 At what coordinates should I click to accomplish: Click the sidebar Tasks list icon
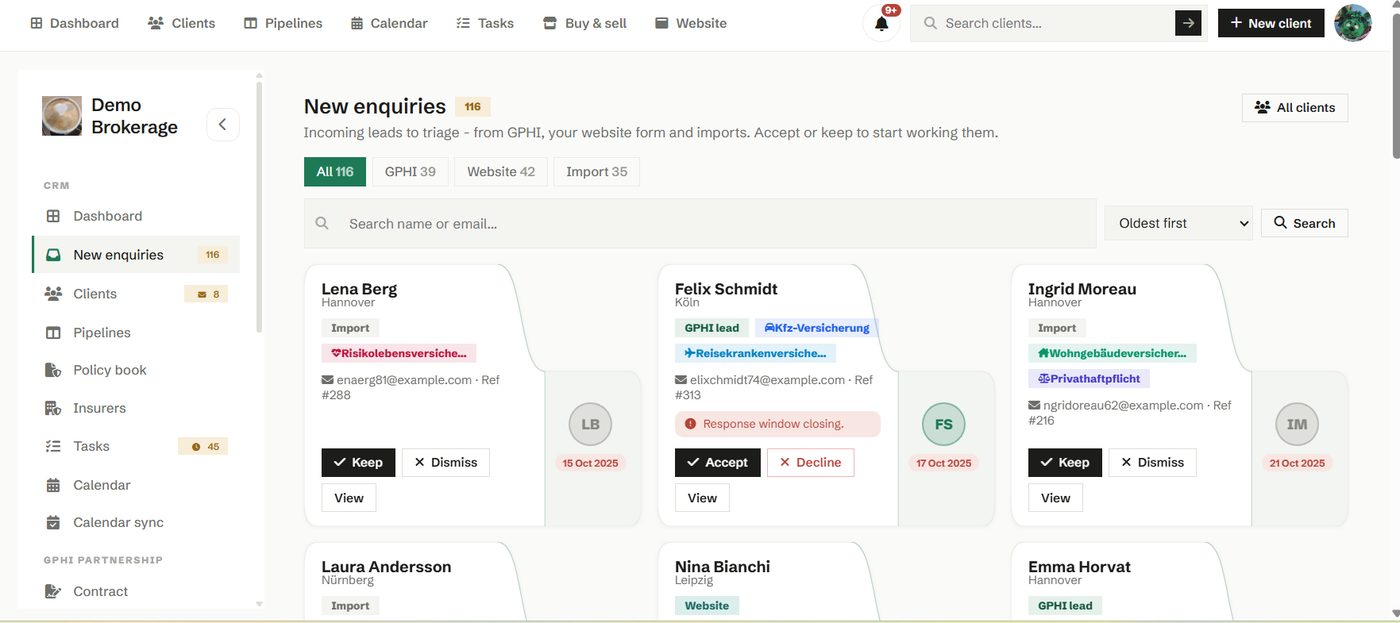(x=53, y=446)
